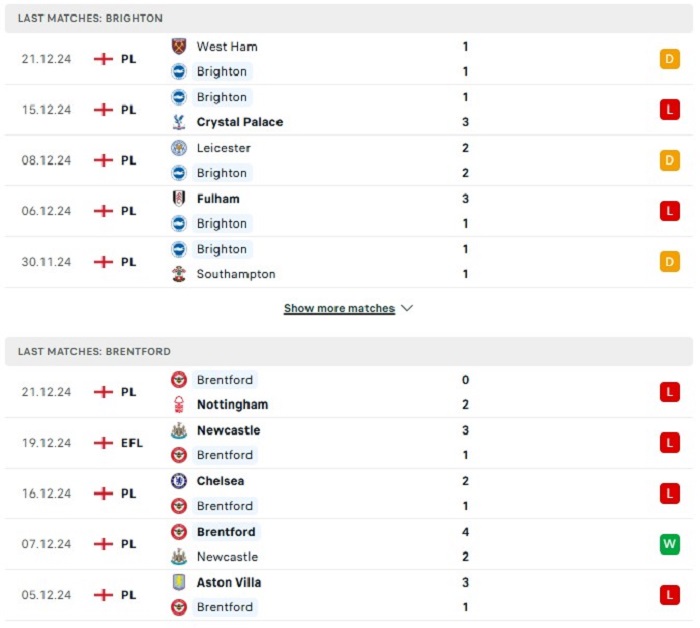Click the L badge on Fulham match

click(670, 211)
